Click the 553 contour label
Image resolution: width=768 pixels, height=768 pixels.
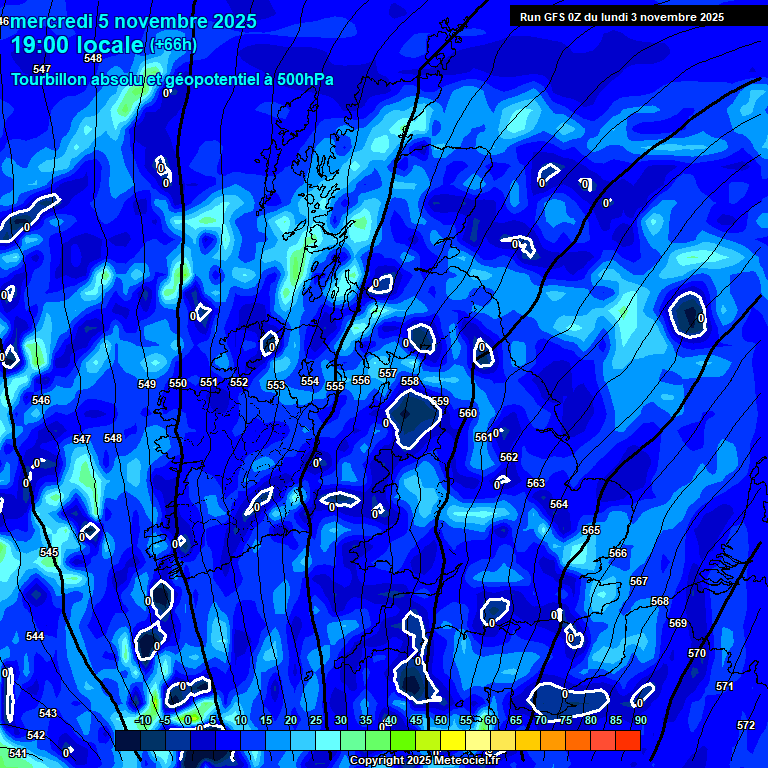click(x=276, y=385)
